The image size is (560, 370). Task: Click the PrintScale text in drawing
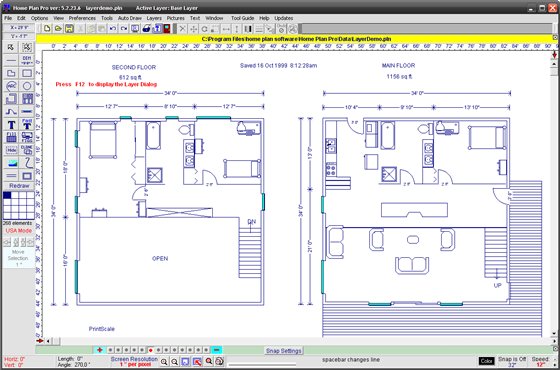(x=102, y=329)
